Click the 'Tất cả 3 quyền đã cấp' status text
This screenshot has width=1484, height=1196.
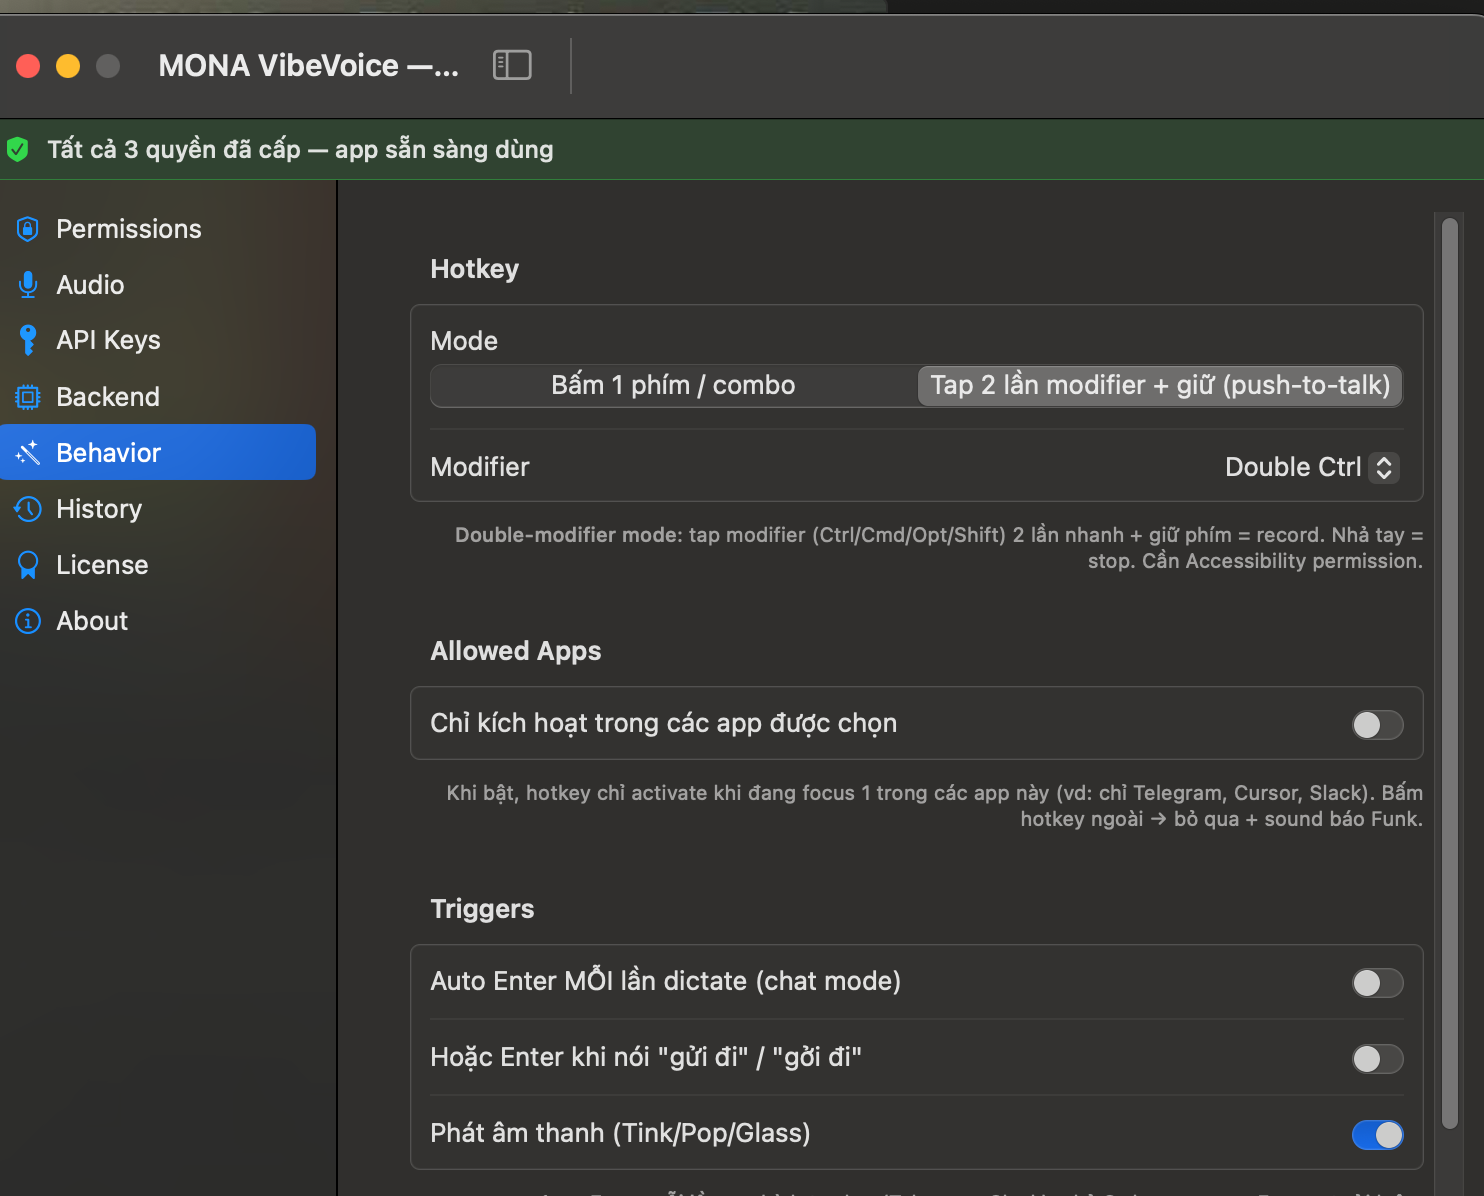pos(300,150)
